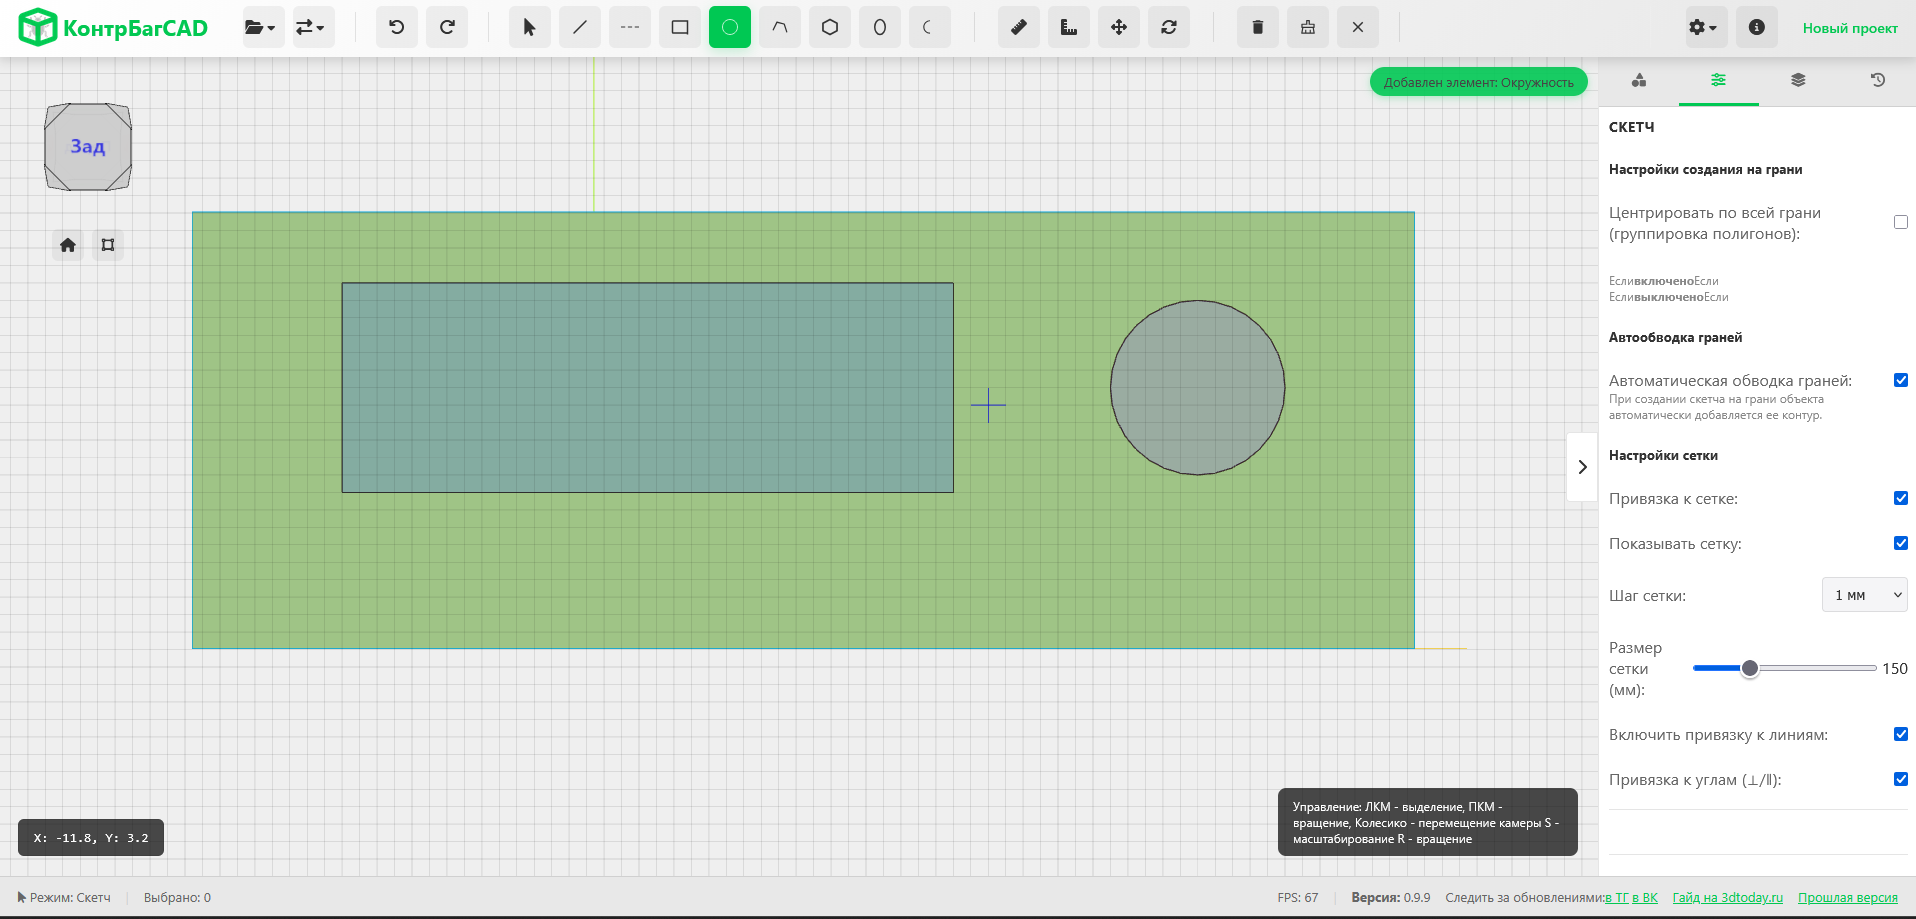Image resolution: width=1916 pixels, height=919 pixels.
Task: Expand the gear settings dropdown
Action: (1702, 28)
